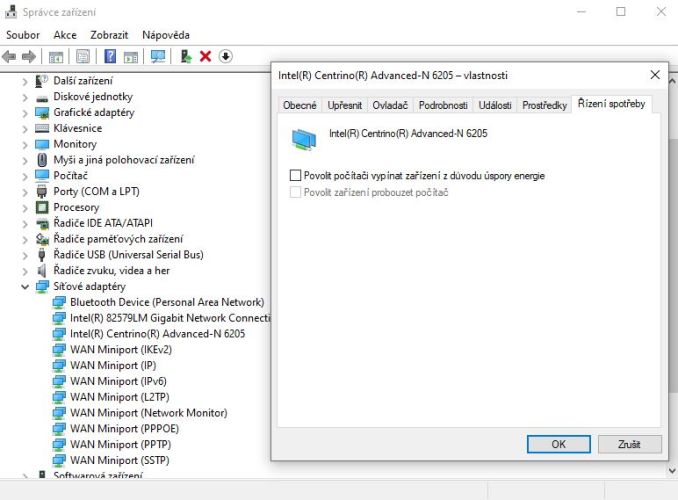This screenshot has width=678, height=500.
Task: Switch to the Události tab
Action: pos(495,105)
